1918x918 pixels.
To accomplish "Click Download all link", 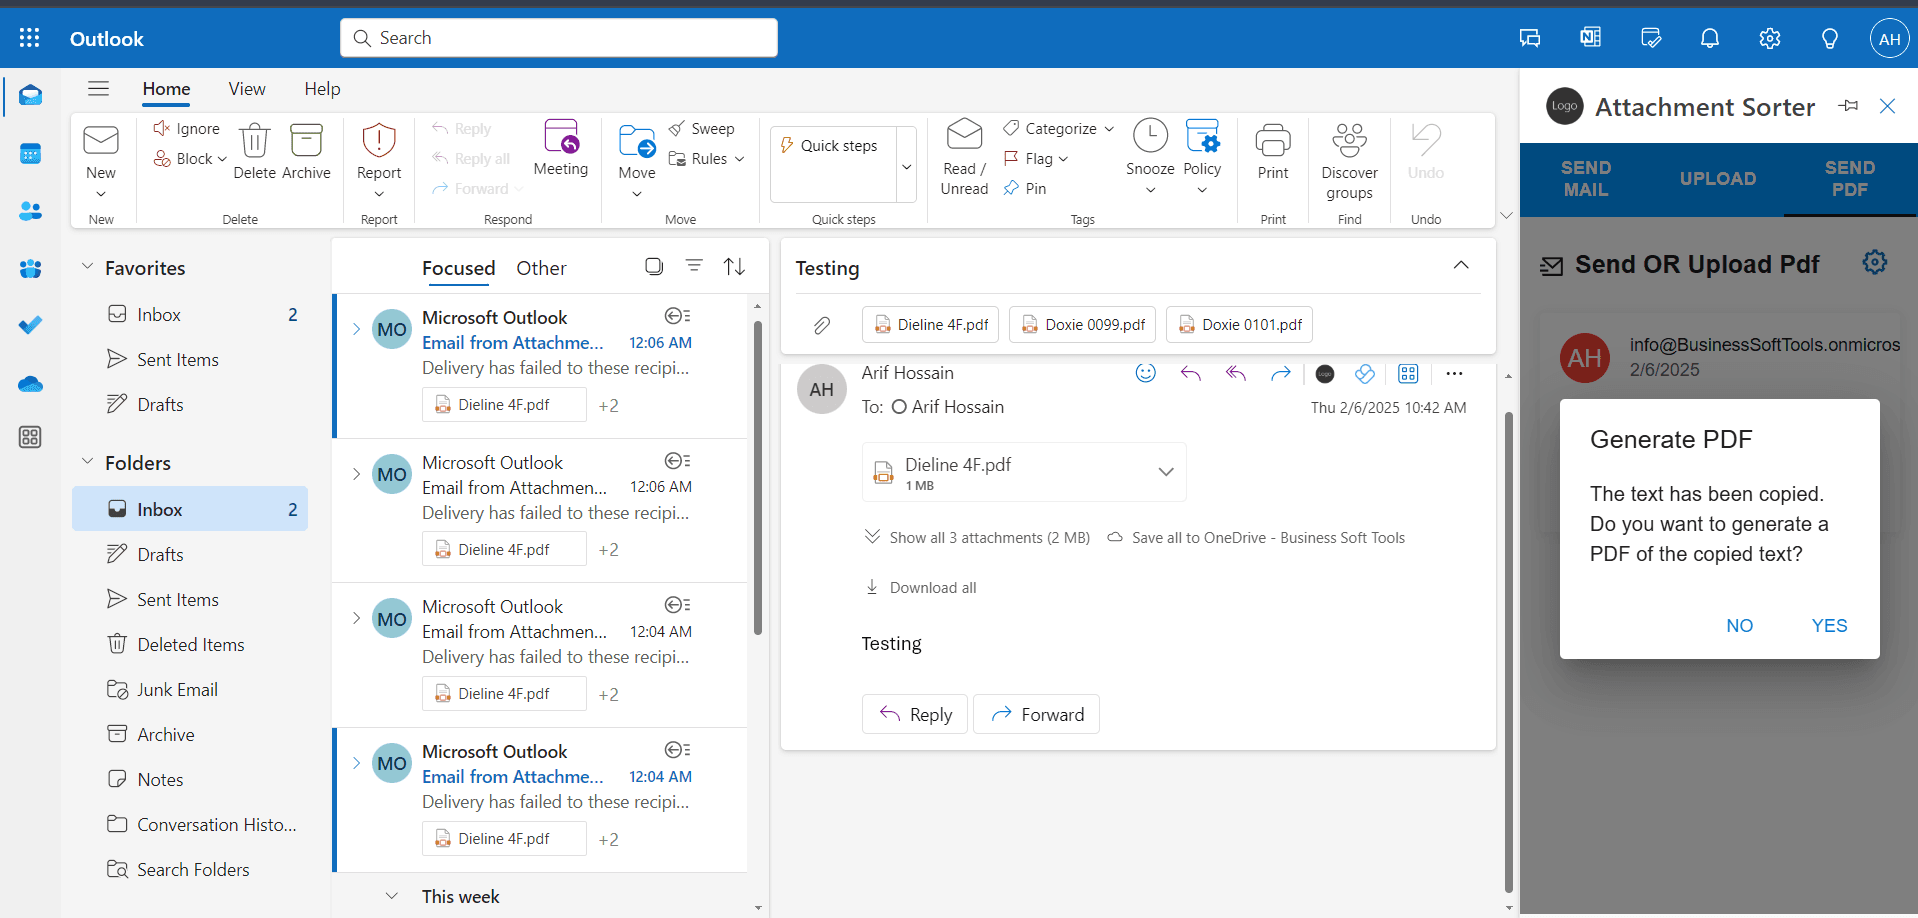I will (x=921, y=588).
